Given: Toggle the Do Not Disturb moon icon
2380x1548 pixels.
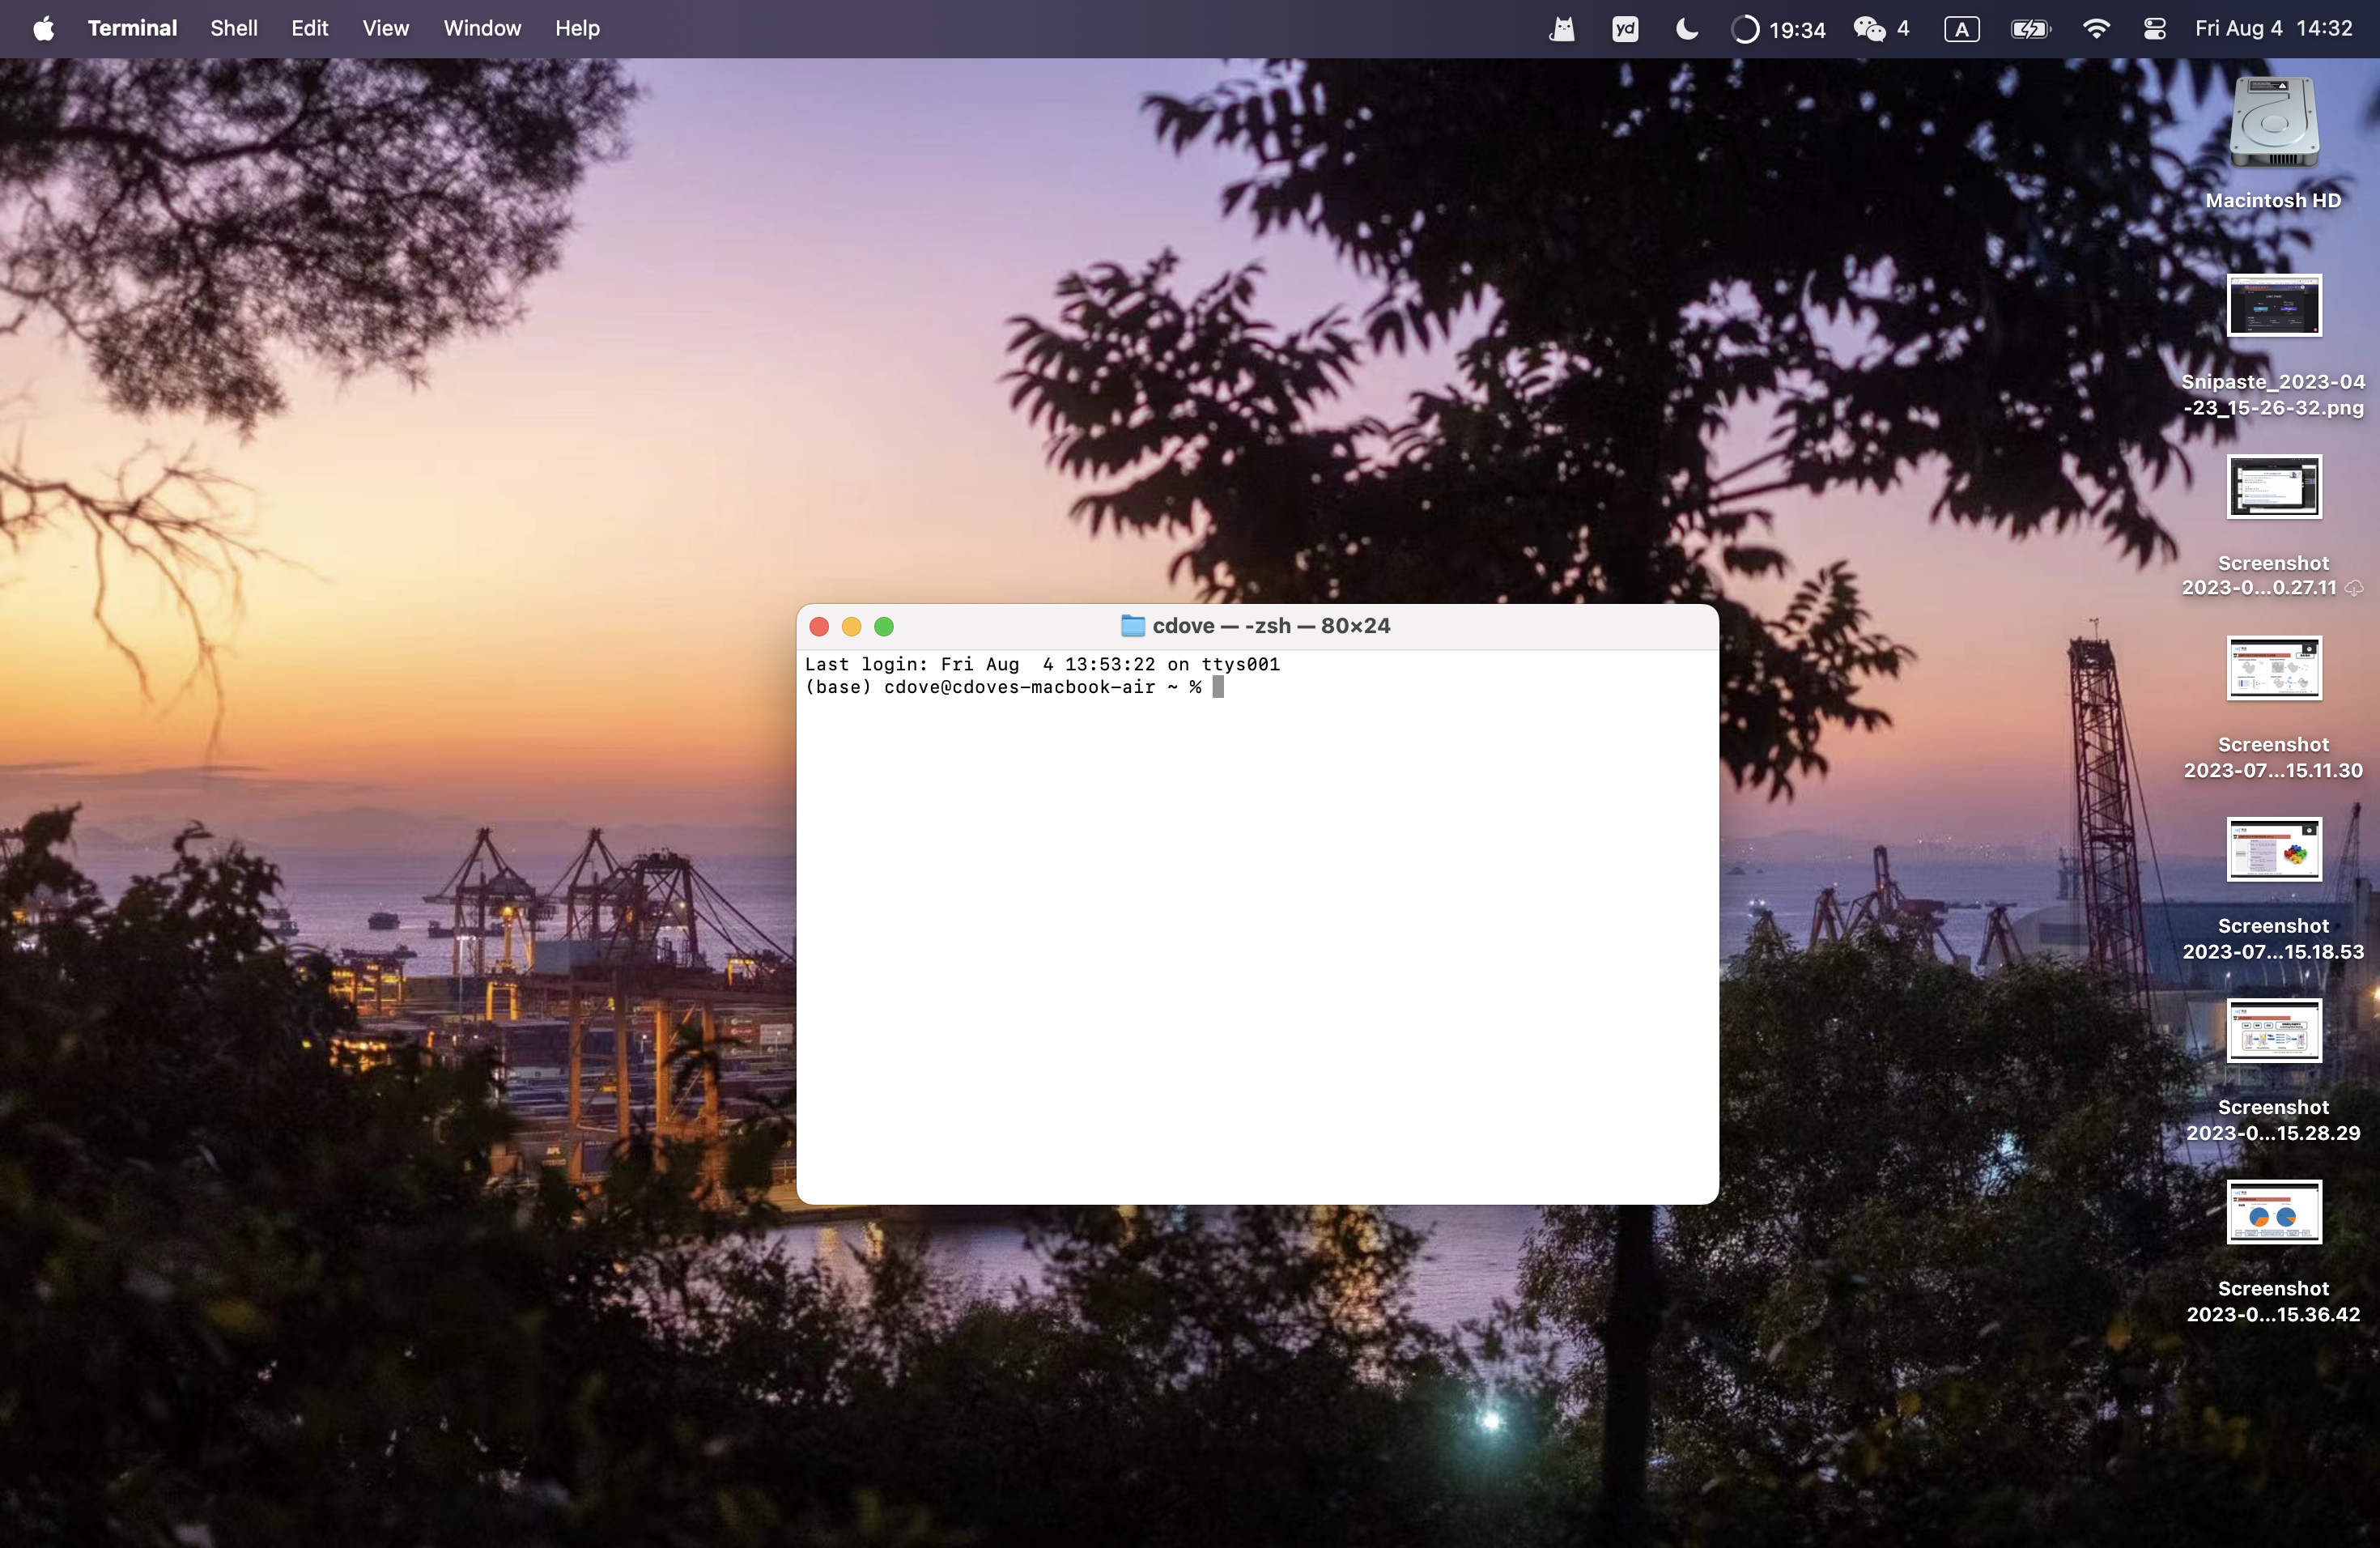Looking at the screenshot, I should coord(1686,29).
